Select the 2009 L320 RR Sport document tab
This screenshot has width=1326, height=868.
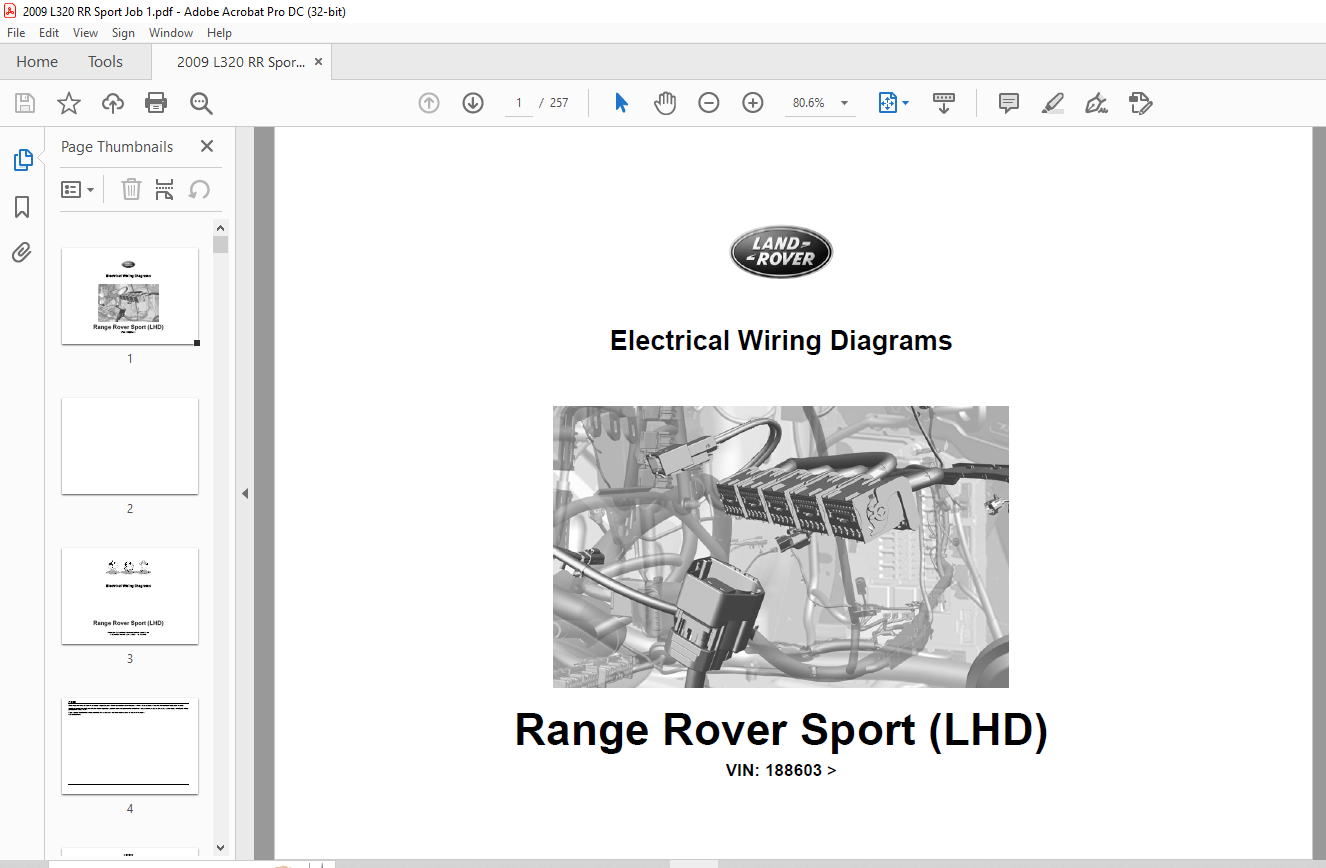241,62
